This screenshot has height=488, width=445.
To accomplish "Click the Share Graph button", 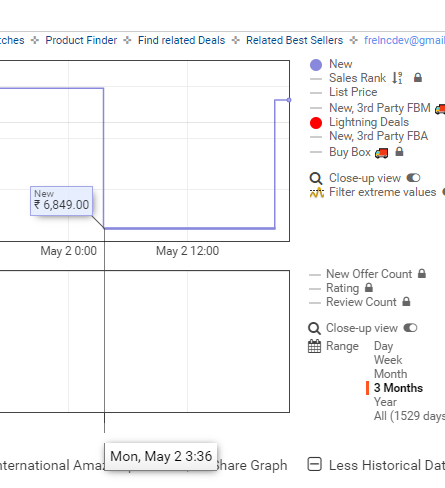I will click(251, 465).
